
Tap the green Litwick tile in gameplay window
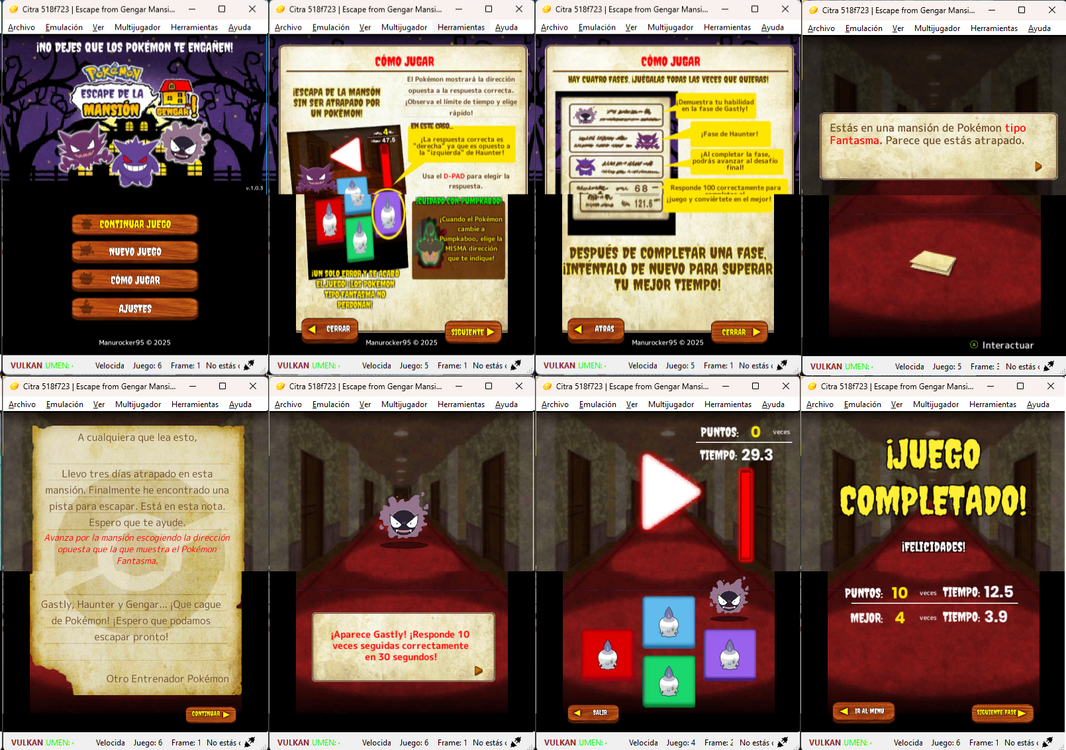(x=669, y=681)
